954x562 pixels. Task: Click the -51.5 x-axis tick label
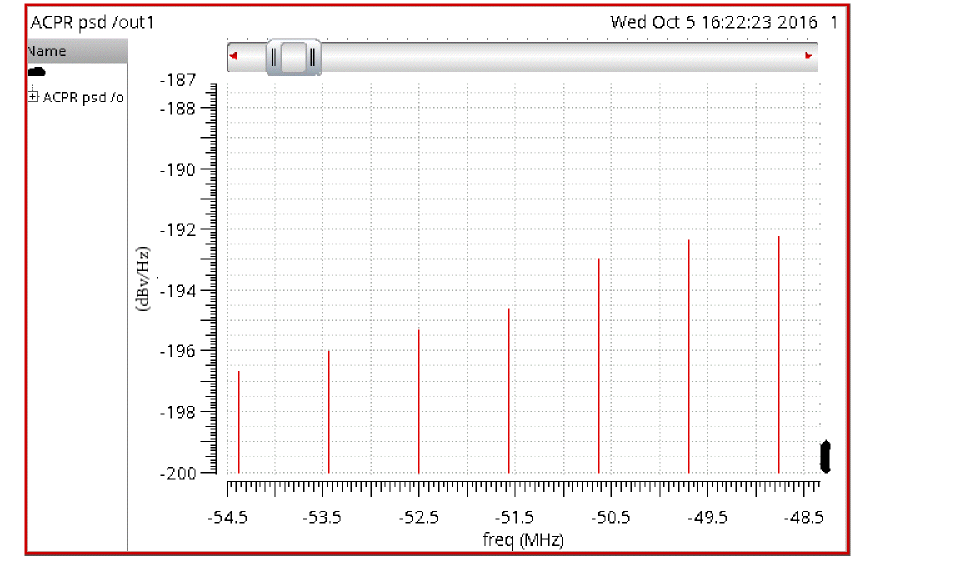[x=514, y=518]
